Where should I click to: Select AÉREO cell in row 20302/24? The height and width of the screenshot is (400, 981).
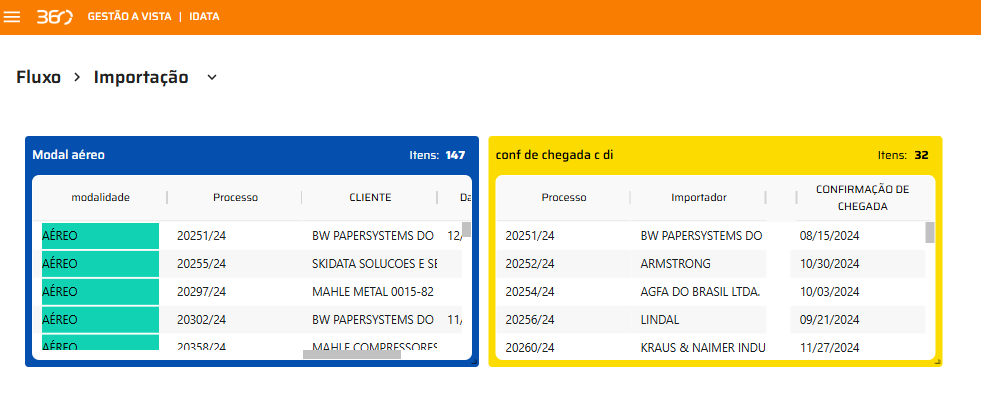point(100,320)
